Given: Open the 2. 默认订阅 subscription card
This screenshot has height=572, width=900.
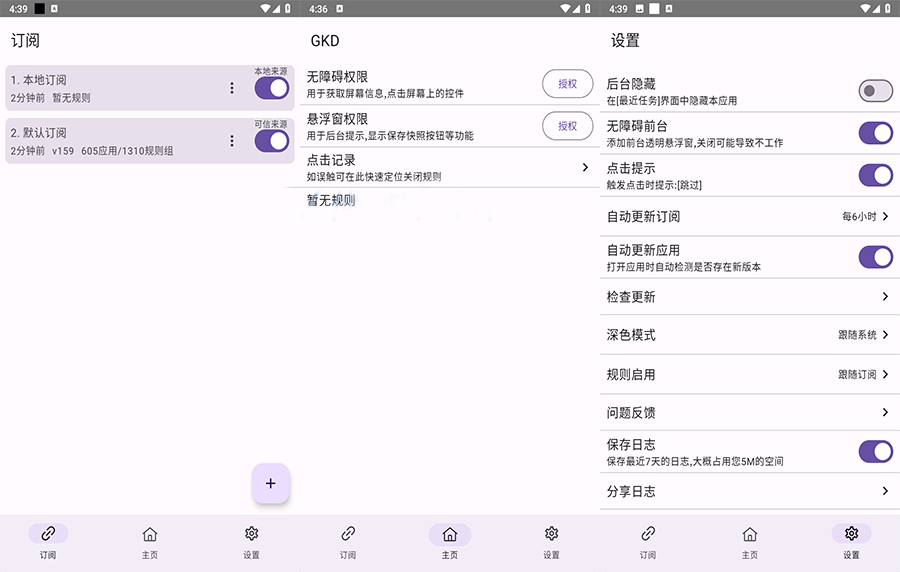Looking at the screenshot, I should [150, 141].
